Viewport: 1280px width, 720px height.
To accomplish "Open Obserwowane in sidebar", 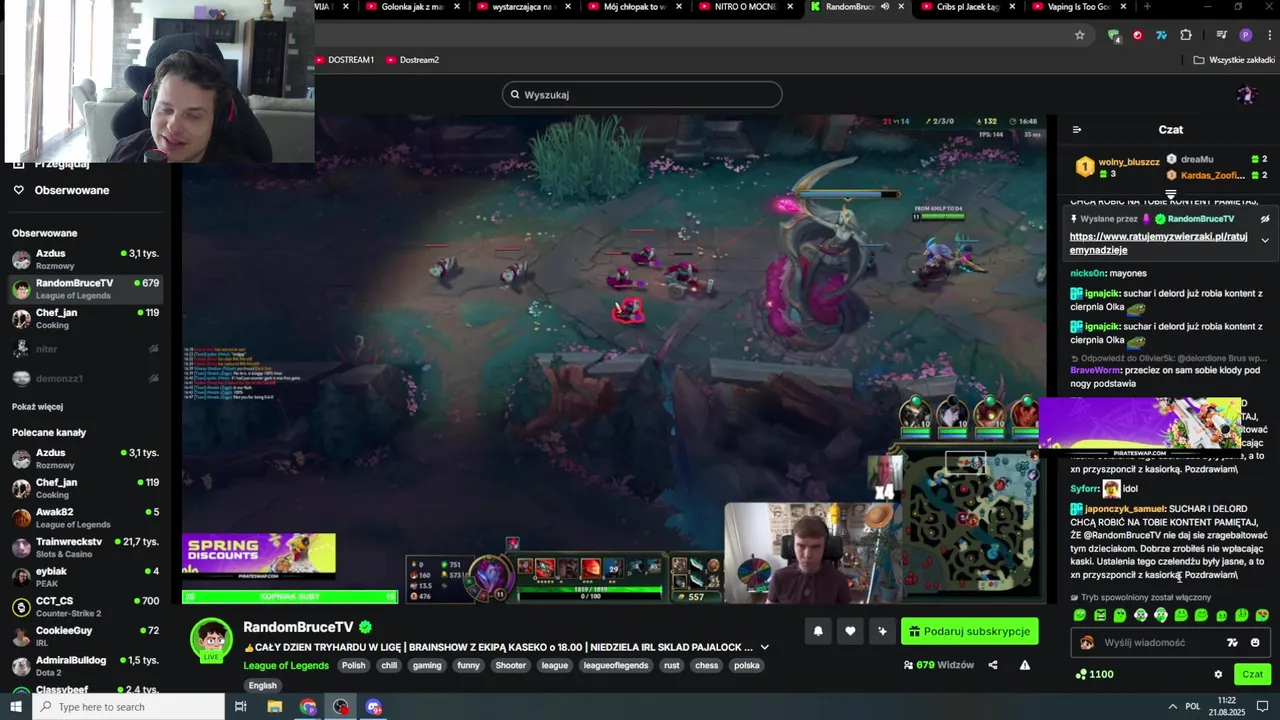I will pyautogui.click(x=72, y=191).
